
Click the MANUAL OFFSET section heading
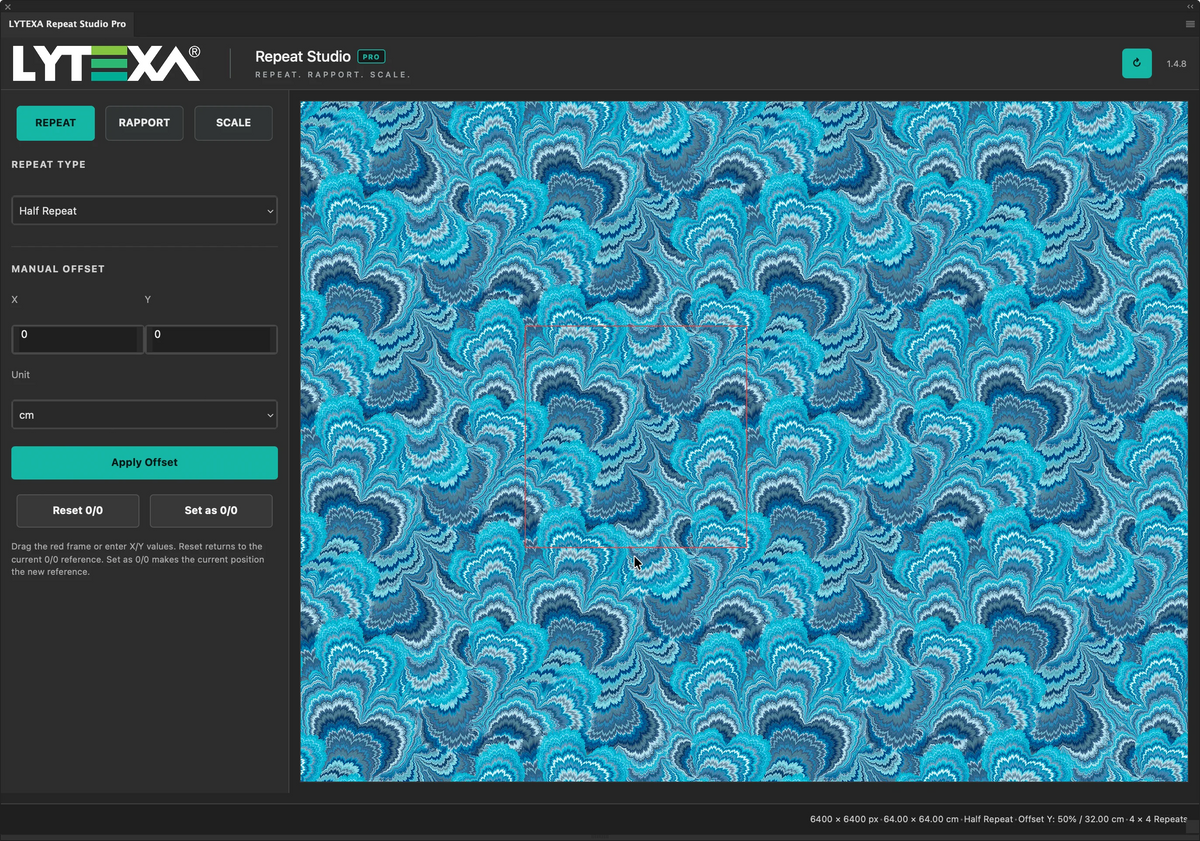[x=58, y=269]
